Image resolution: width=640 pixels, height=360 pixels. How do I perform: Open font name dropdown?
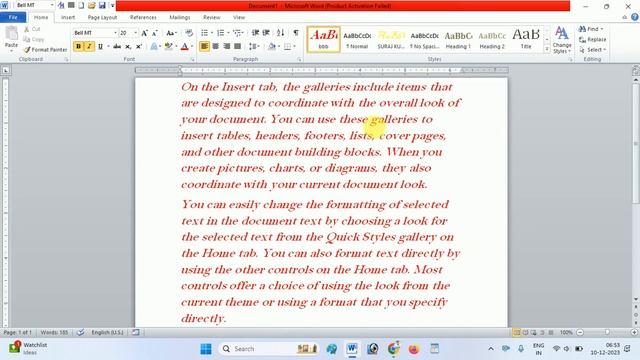(115, 33)
